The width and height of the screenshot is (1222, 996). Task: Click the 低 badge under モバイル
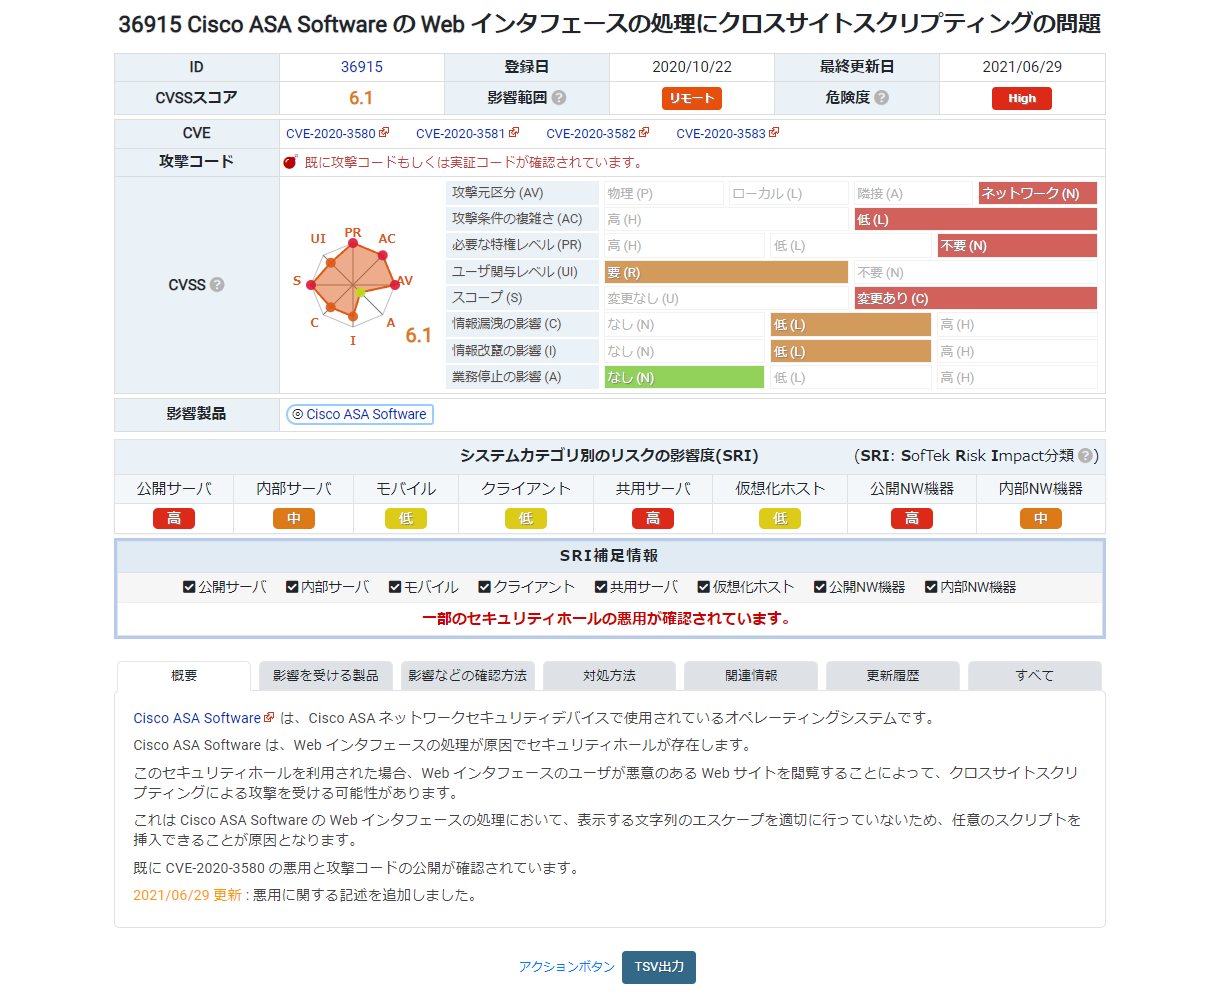coord(406,518)
